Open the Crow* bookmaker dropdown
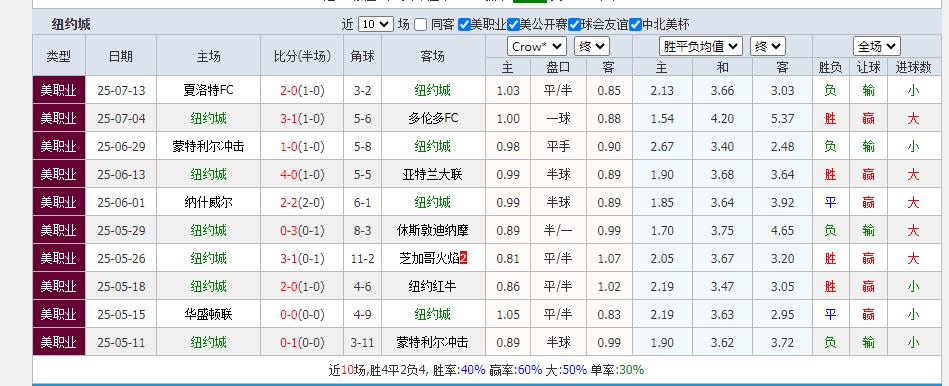 [537, 47]
